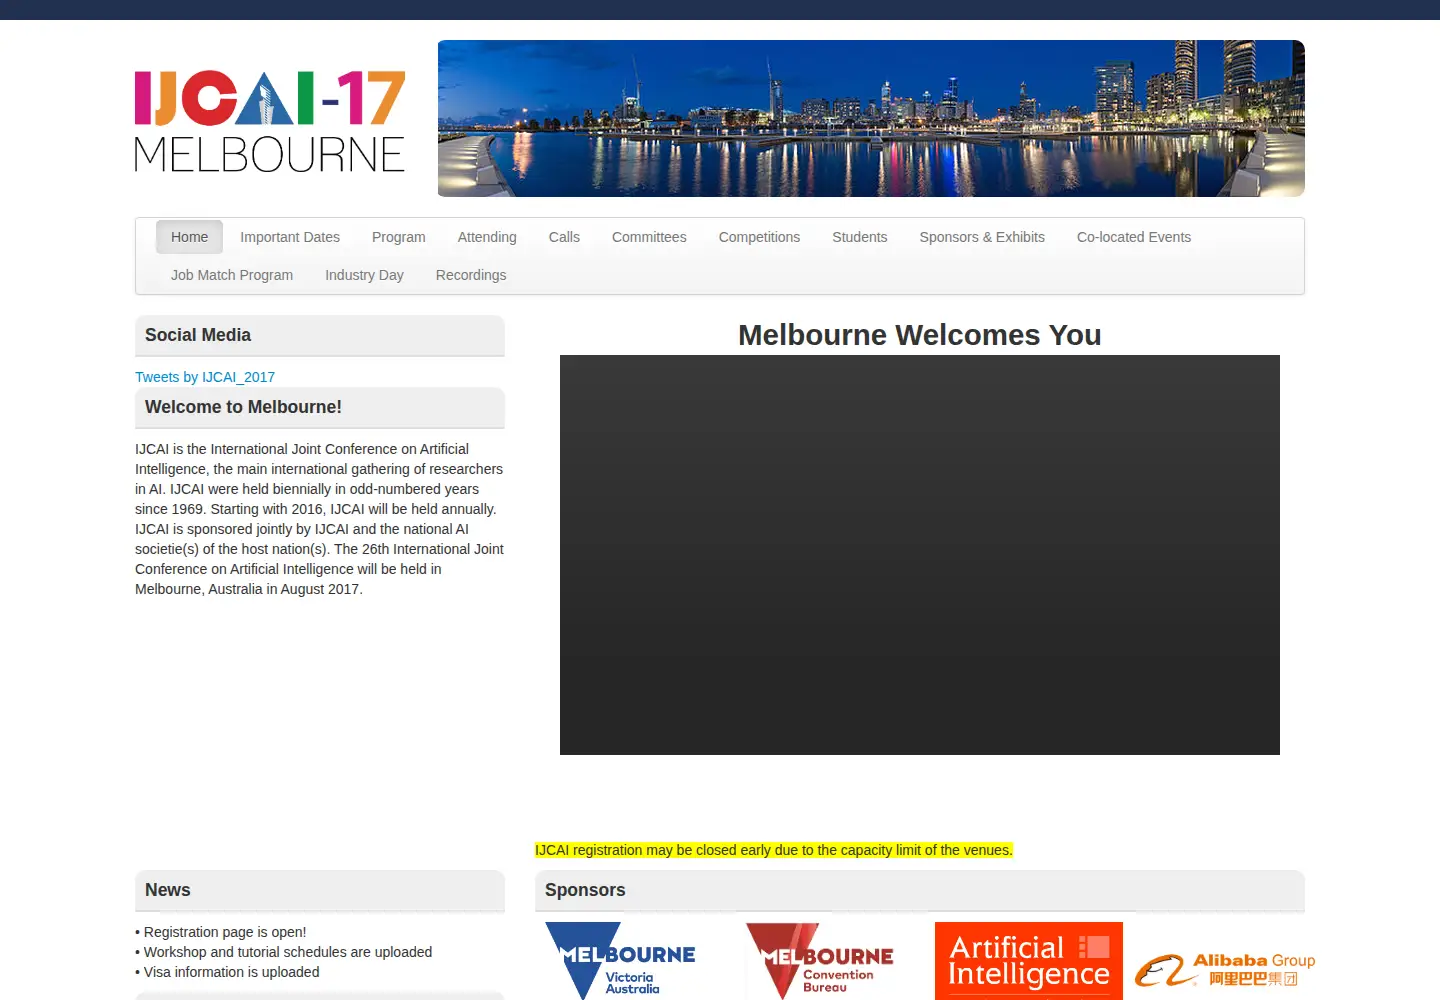Open the Co-located Events menu
The width and height of the screenshot is (1440, 1000).
[x=1134, y=237]
